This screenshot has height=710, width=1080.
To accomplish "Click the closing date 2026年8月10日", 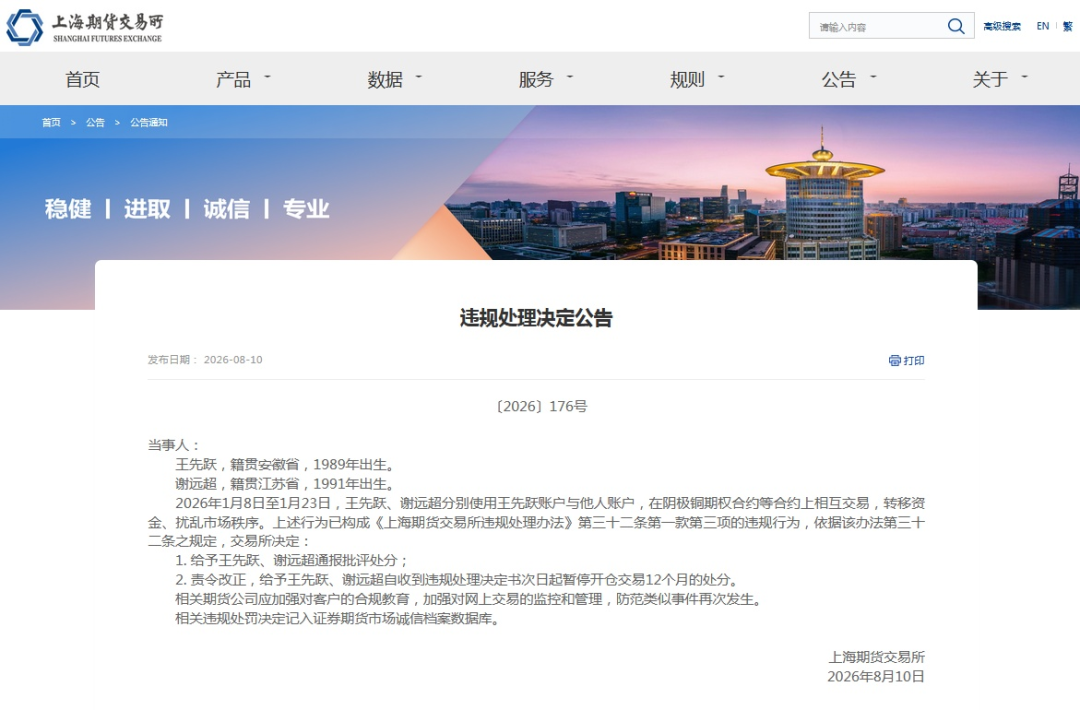I will 876,676.
